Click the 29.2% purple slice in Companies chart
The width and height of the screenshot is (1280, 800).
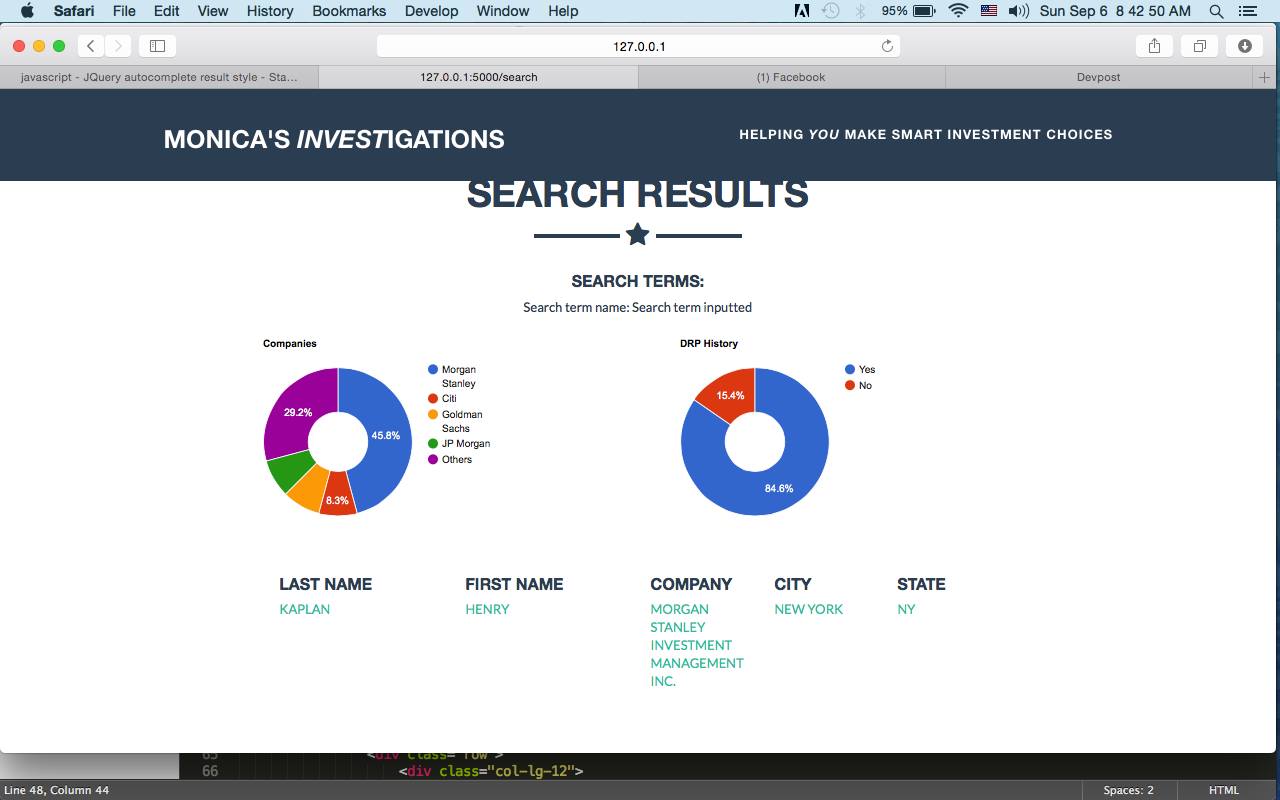click(x=298, y=412)
